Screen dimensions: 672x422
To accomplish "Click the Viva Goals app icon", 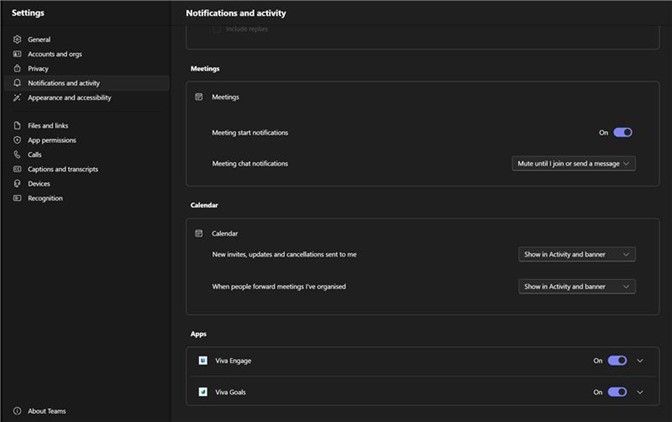I will [202, 392].
